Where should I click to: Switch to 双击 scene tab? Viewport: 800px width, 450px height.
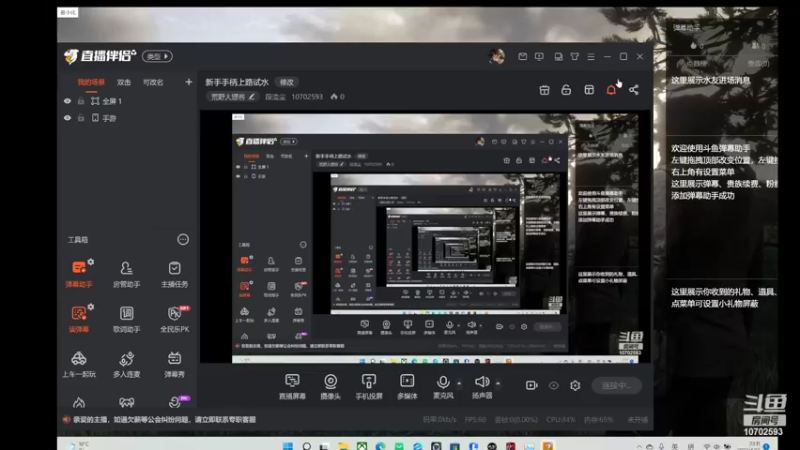123,82
